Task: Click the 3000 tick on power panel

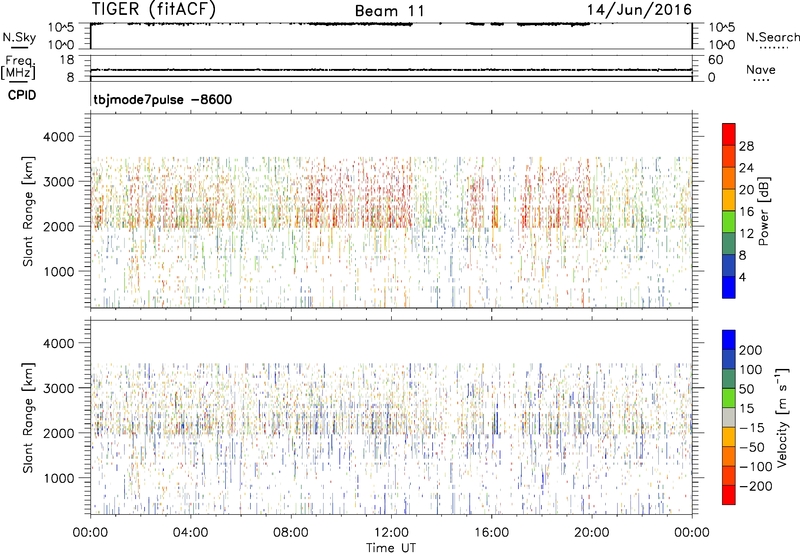Action: click(58, 182)
